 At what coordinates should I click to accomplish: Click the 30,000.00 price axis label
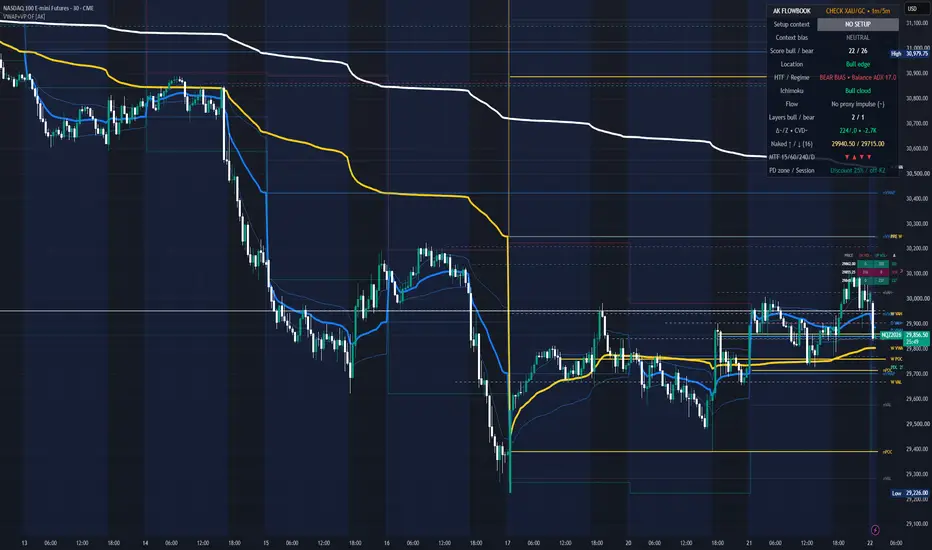tap(917, 298)
